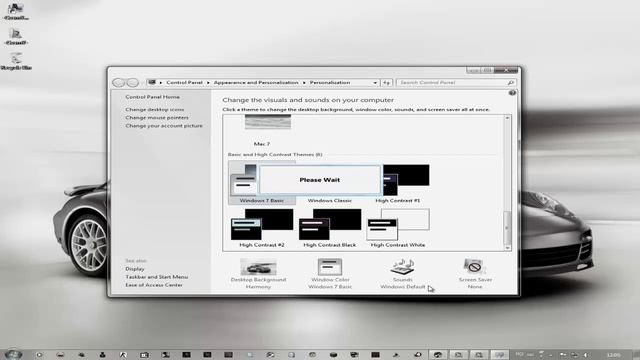Click Personalization breadcrumb segment

[x=330, y=82]
